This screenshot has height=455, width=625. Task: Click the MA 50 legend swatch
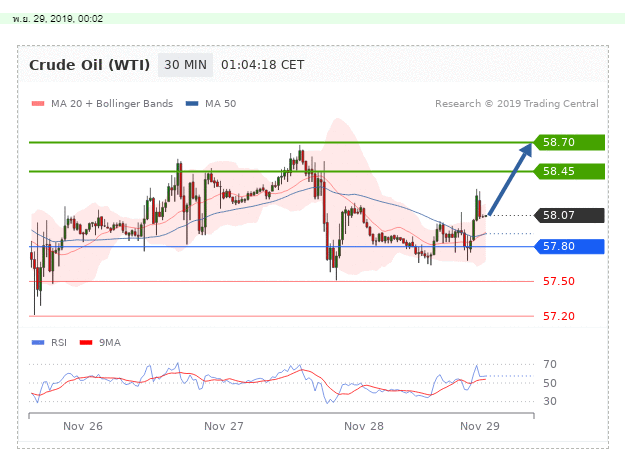tap(192, 104)
